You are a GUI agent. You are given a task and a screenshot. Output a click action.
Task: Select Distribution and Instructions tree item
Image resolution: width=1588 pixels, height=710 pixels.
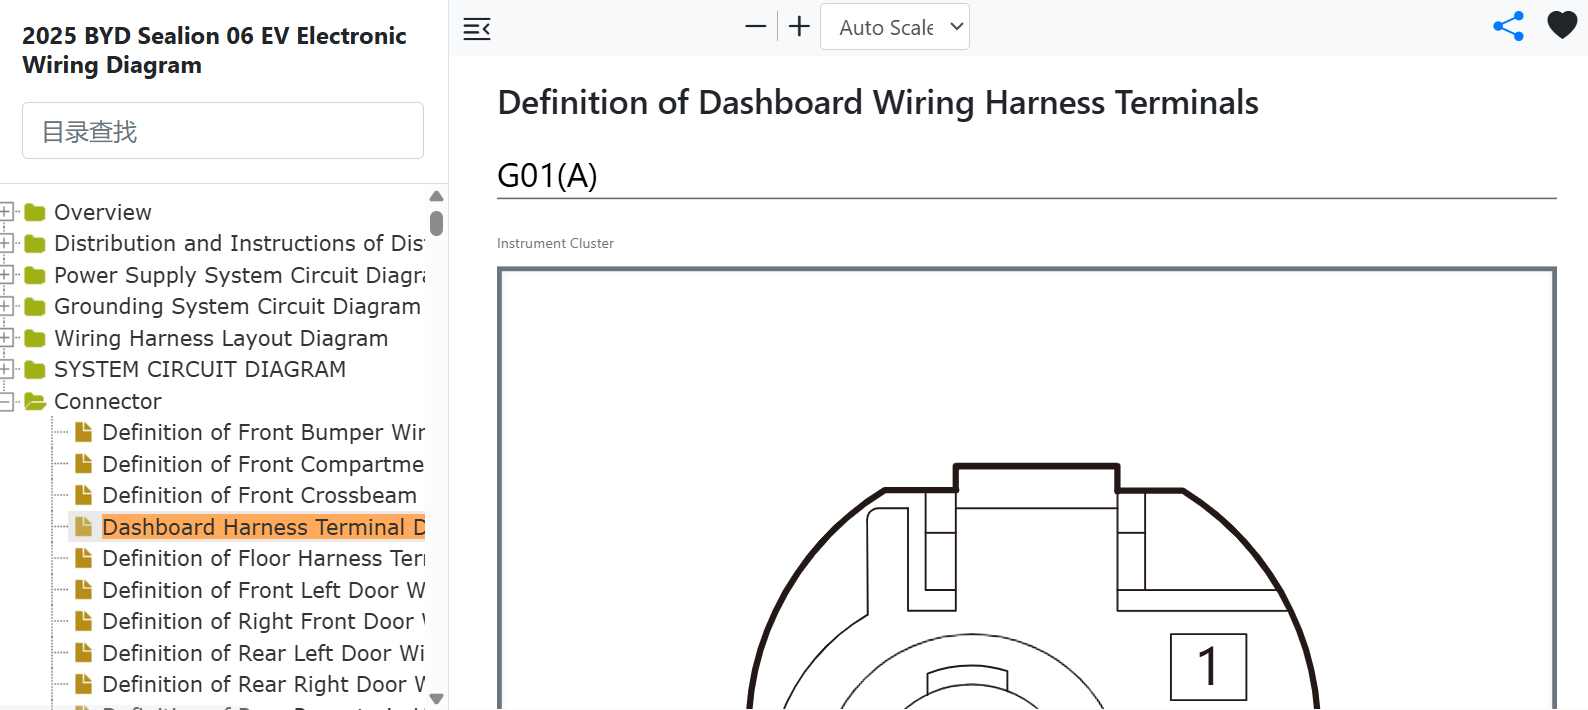tap(239, 243)
